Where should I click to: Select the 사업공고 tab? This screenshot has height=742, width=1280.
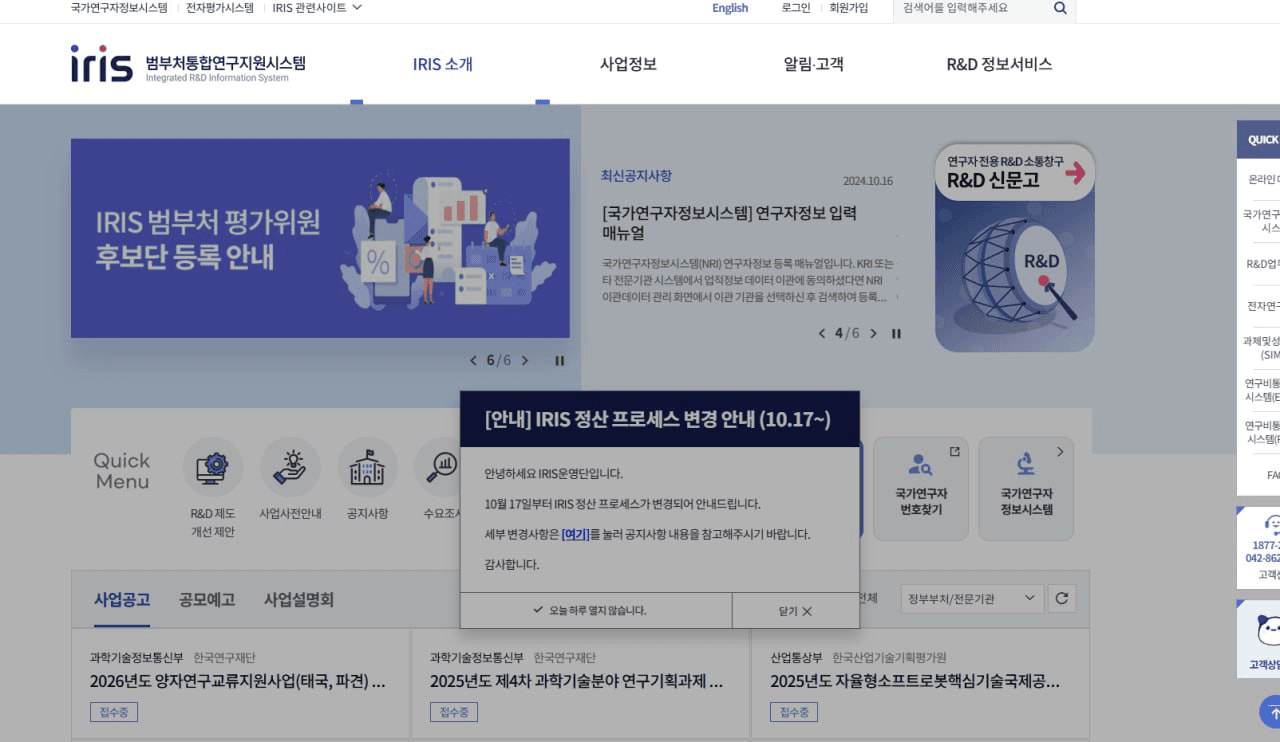[x=122, y=600]
